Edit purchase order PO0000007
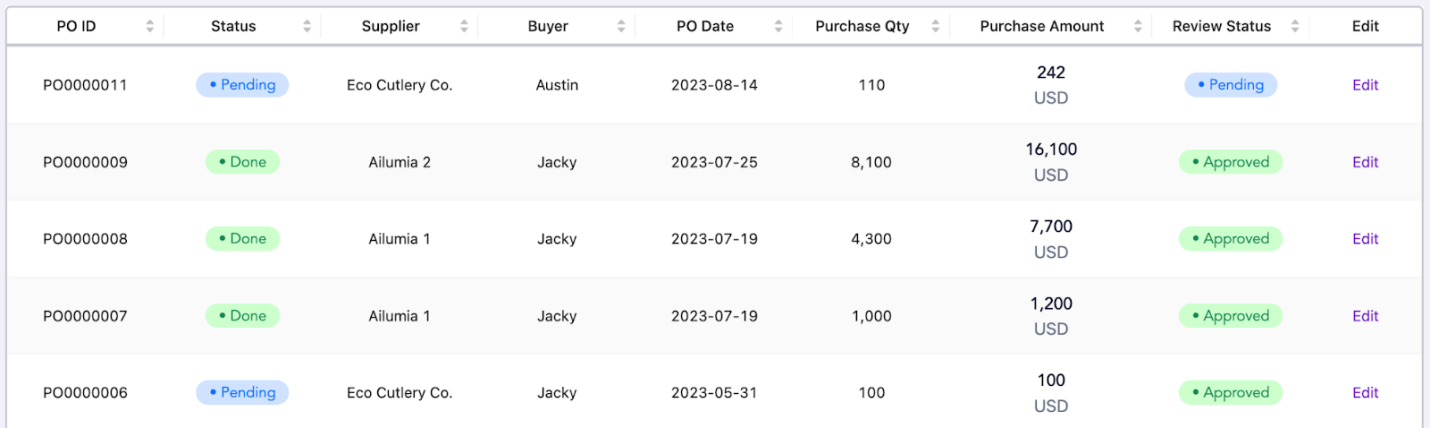The width and height of the screenshot is (1430, 428). tap(1365, 316)
